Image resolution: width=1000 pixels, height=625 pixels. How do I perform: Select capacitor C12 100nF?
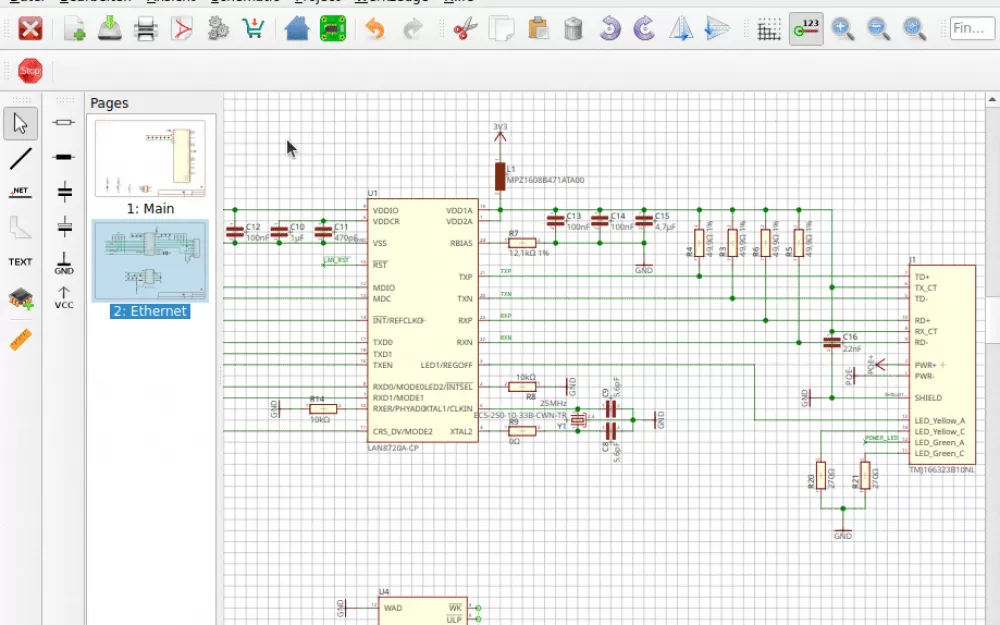235,232
